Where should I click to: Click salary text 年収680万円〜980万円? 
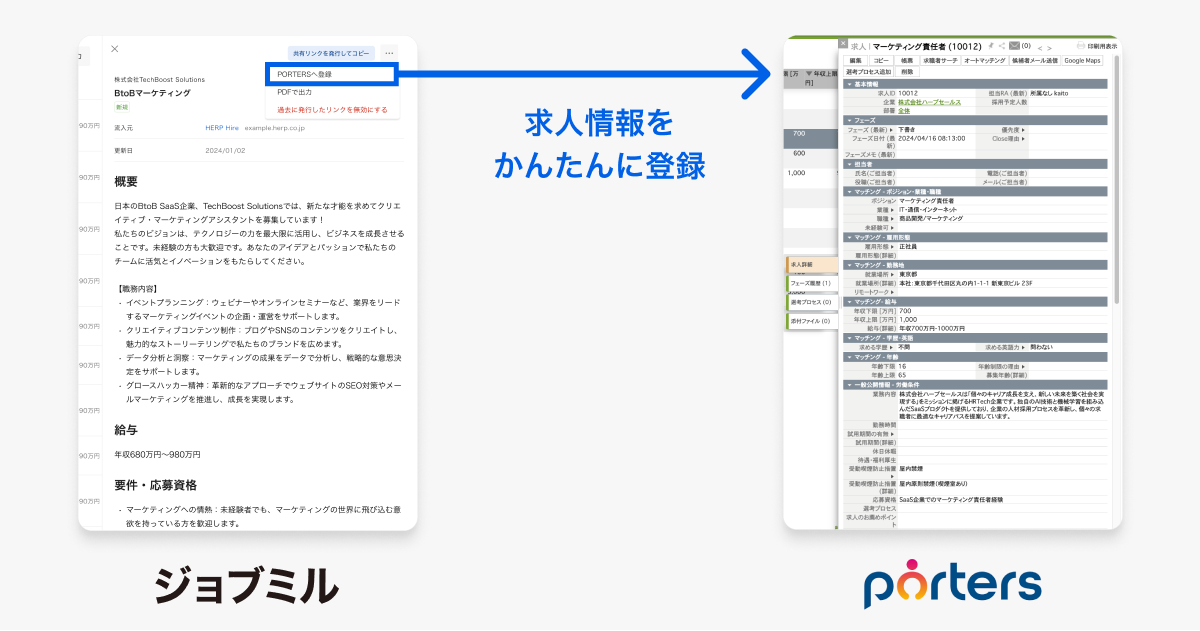click(157, 455)
